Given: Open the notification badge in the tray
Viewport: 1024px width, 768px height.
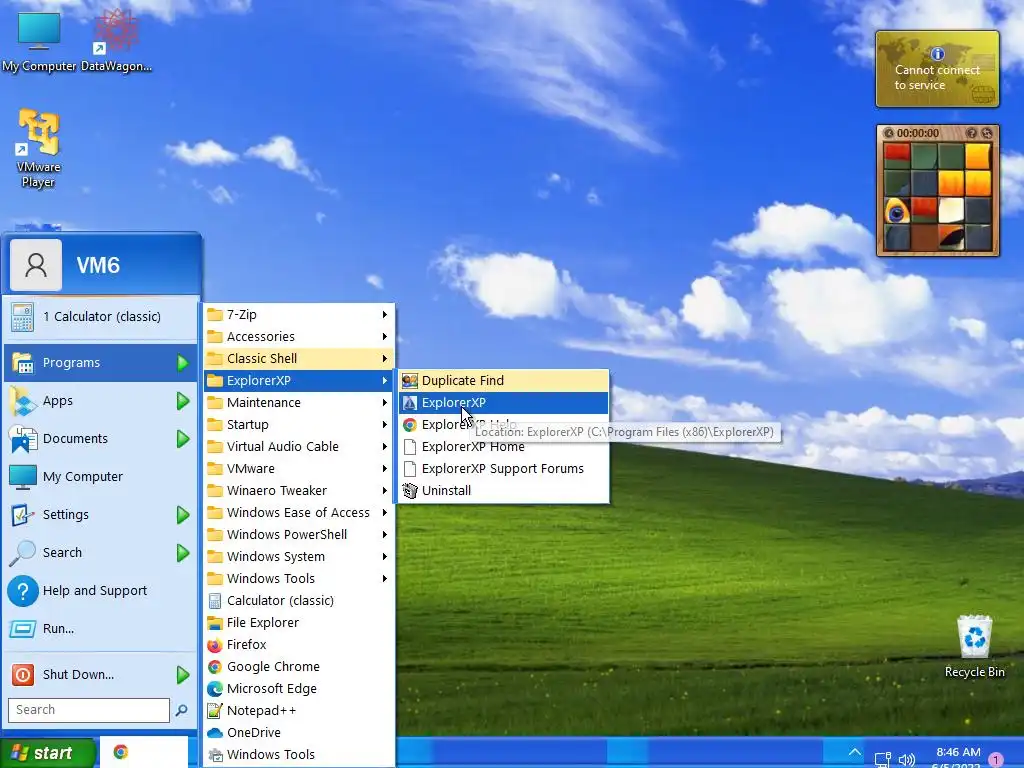Looking at the screenshot, I should tap(996, 760).
